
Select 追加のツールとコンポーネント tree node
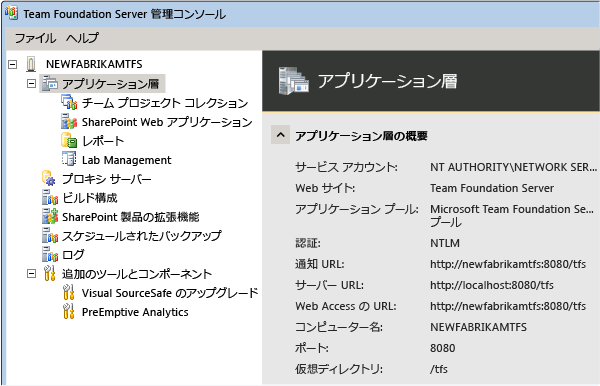[x=137, y=274]
